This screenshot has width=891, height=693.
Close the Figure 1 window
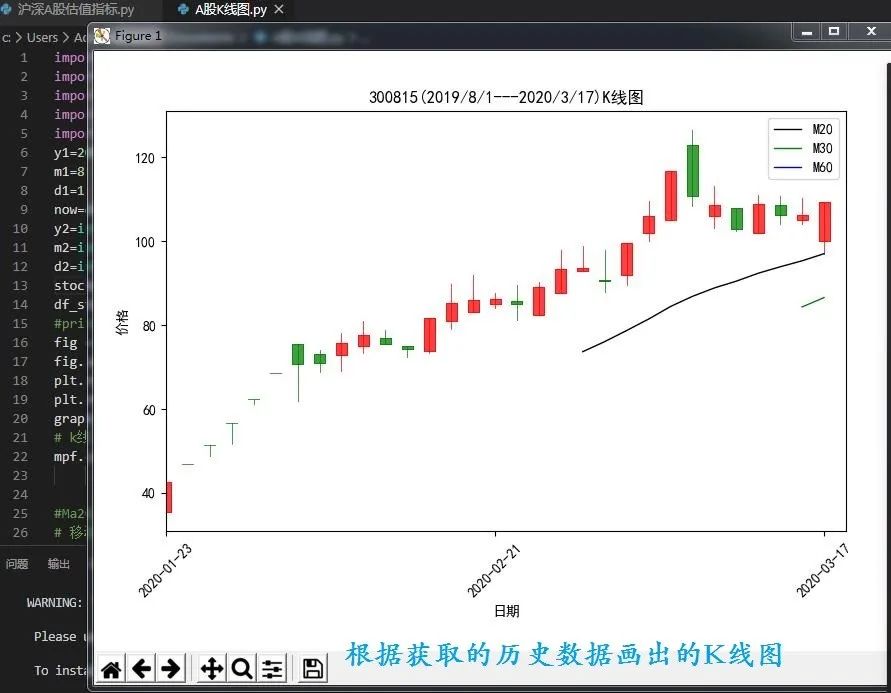871,31
